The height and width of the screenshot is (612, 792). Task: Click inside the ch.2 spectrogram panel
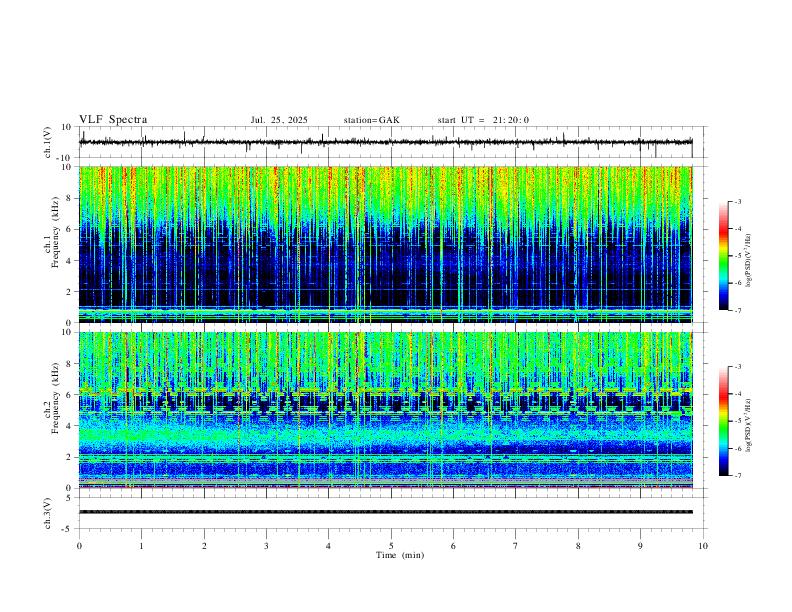pyautogui.click(x=385, y=410)
